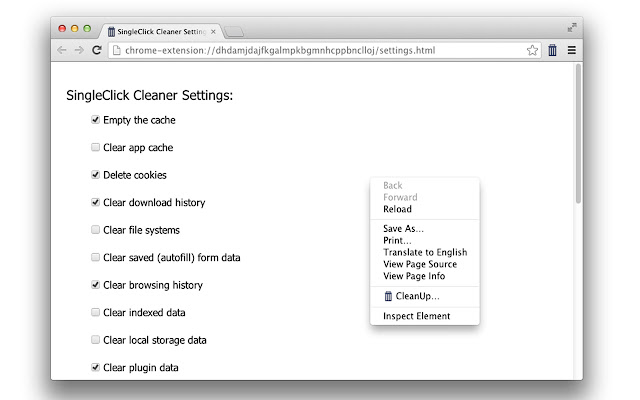Enter fullscreen with the window expand arrows
The image size is (640, 400).
(x=571, y=28)
